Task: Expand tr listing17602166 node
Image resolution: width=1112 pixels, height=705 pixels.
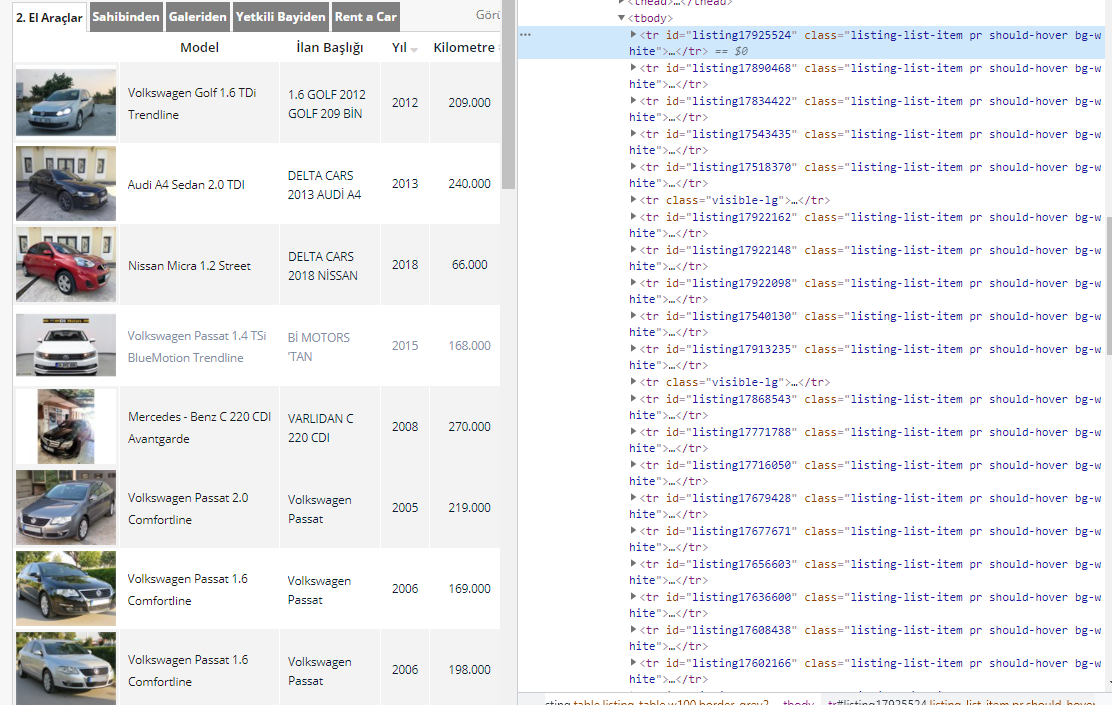Action: click(x=633, y=662)
